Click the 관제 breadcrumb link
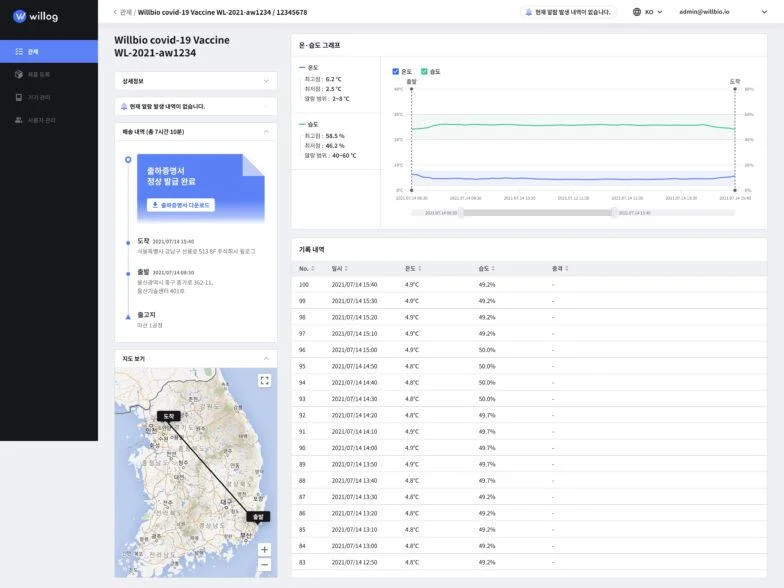This screenshot has height=588, width=784. pos(126,12)
